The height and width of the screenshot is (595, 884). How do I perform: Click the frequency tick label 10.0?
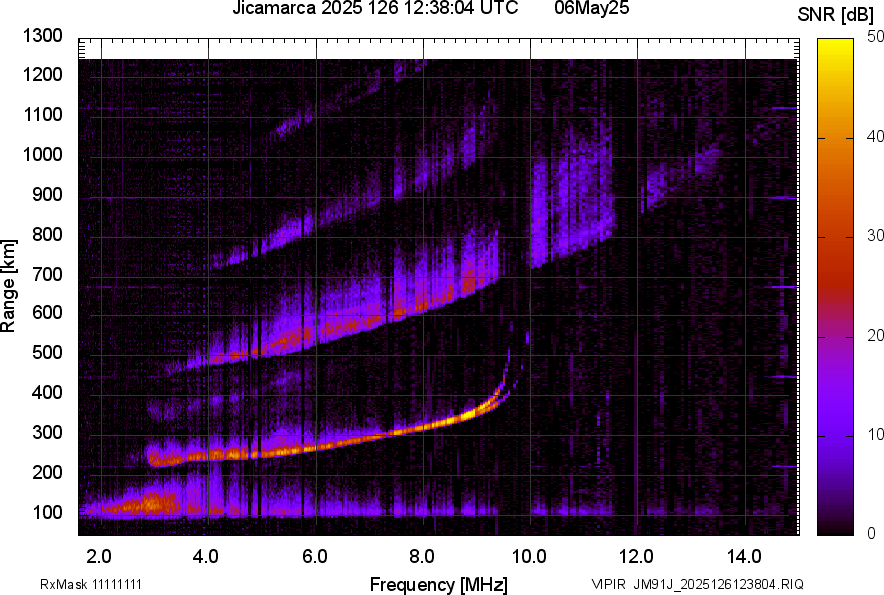(x=529, y=557)
